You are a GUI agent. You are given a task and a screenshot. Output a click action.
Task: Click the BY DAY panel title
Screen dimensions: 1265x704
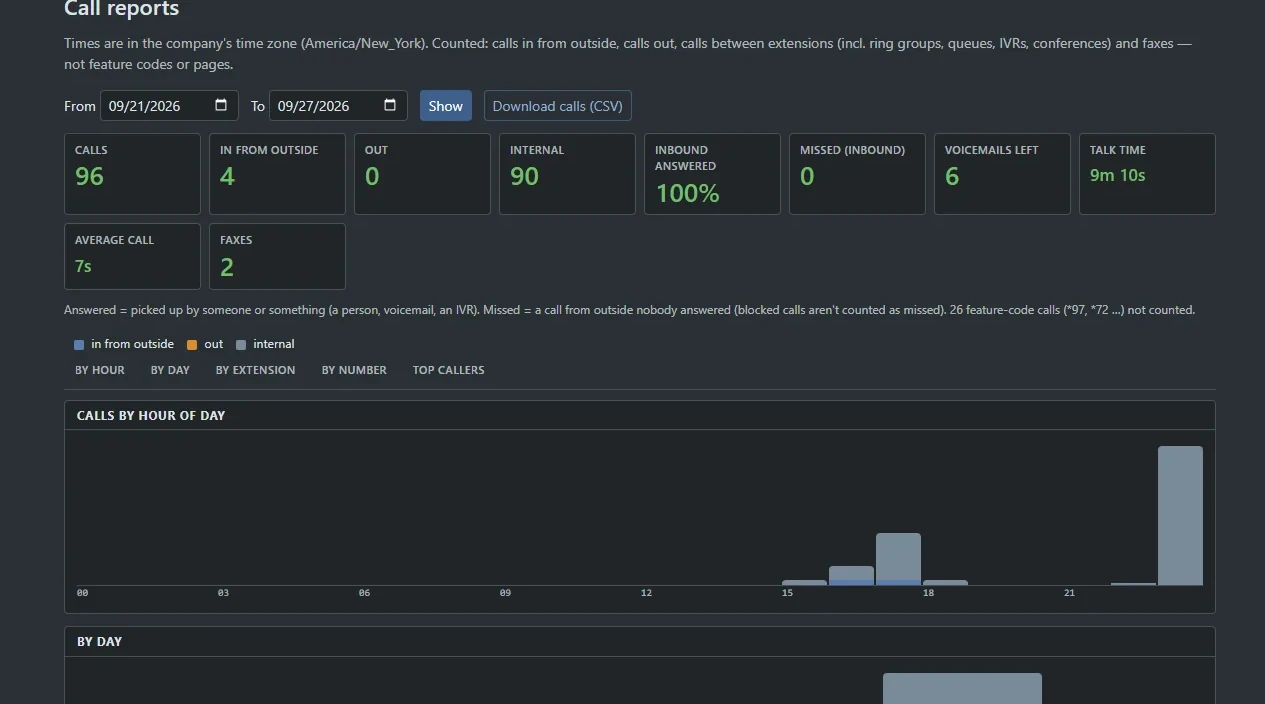click(x=99, y=641)
